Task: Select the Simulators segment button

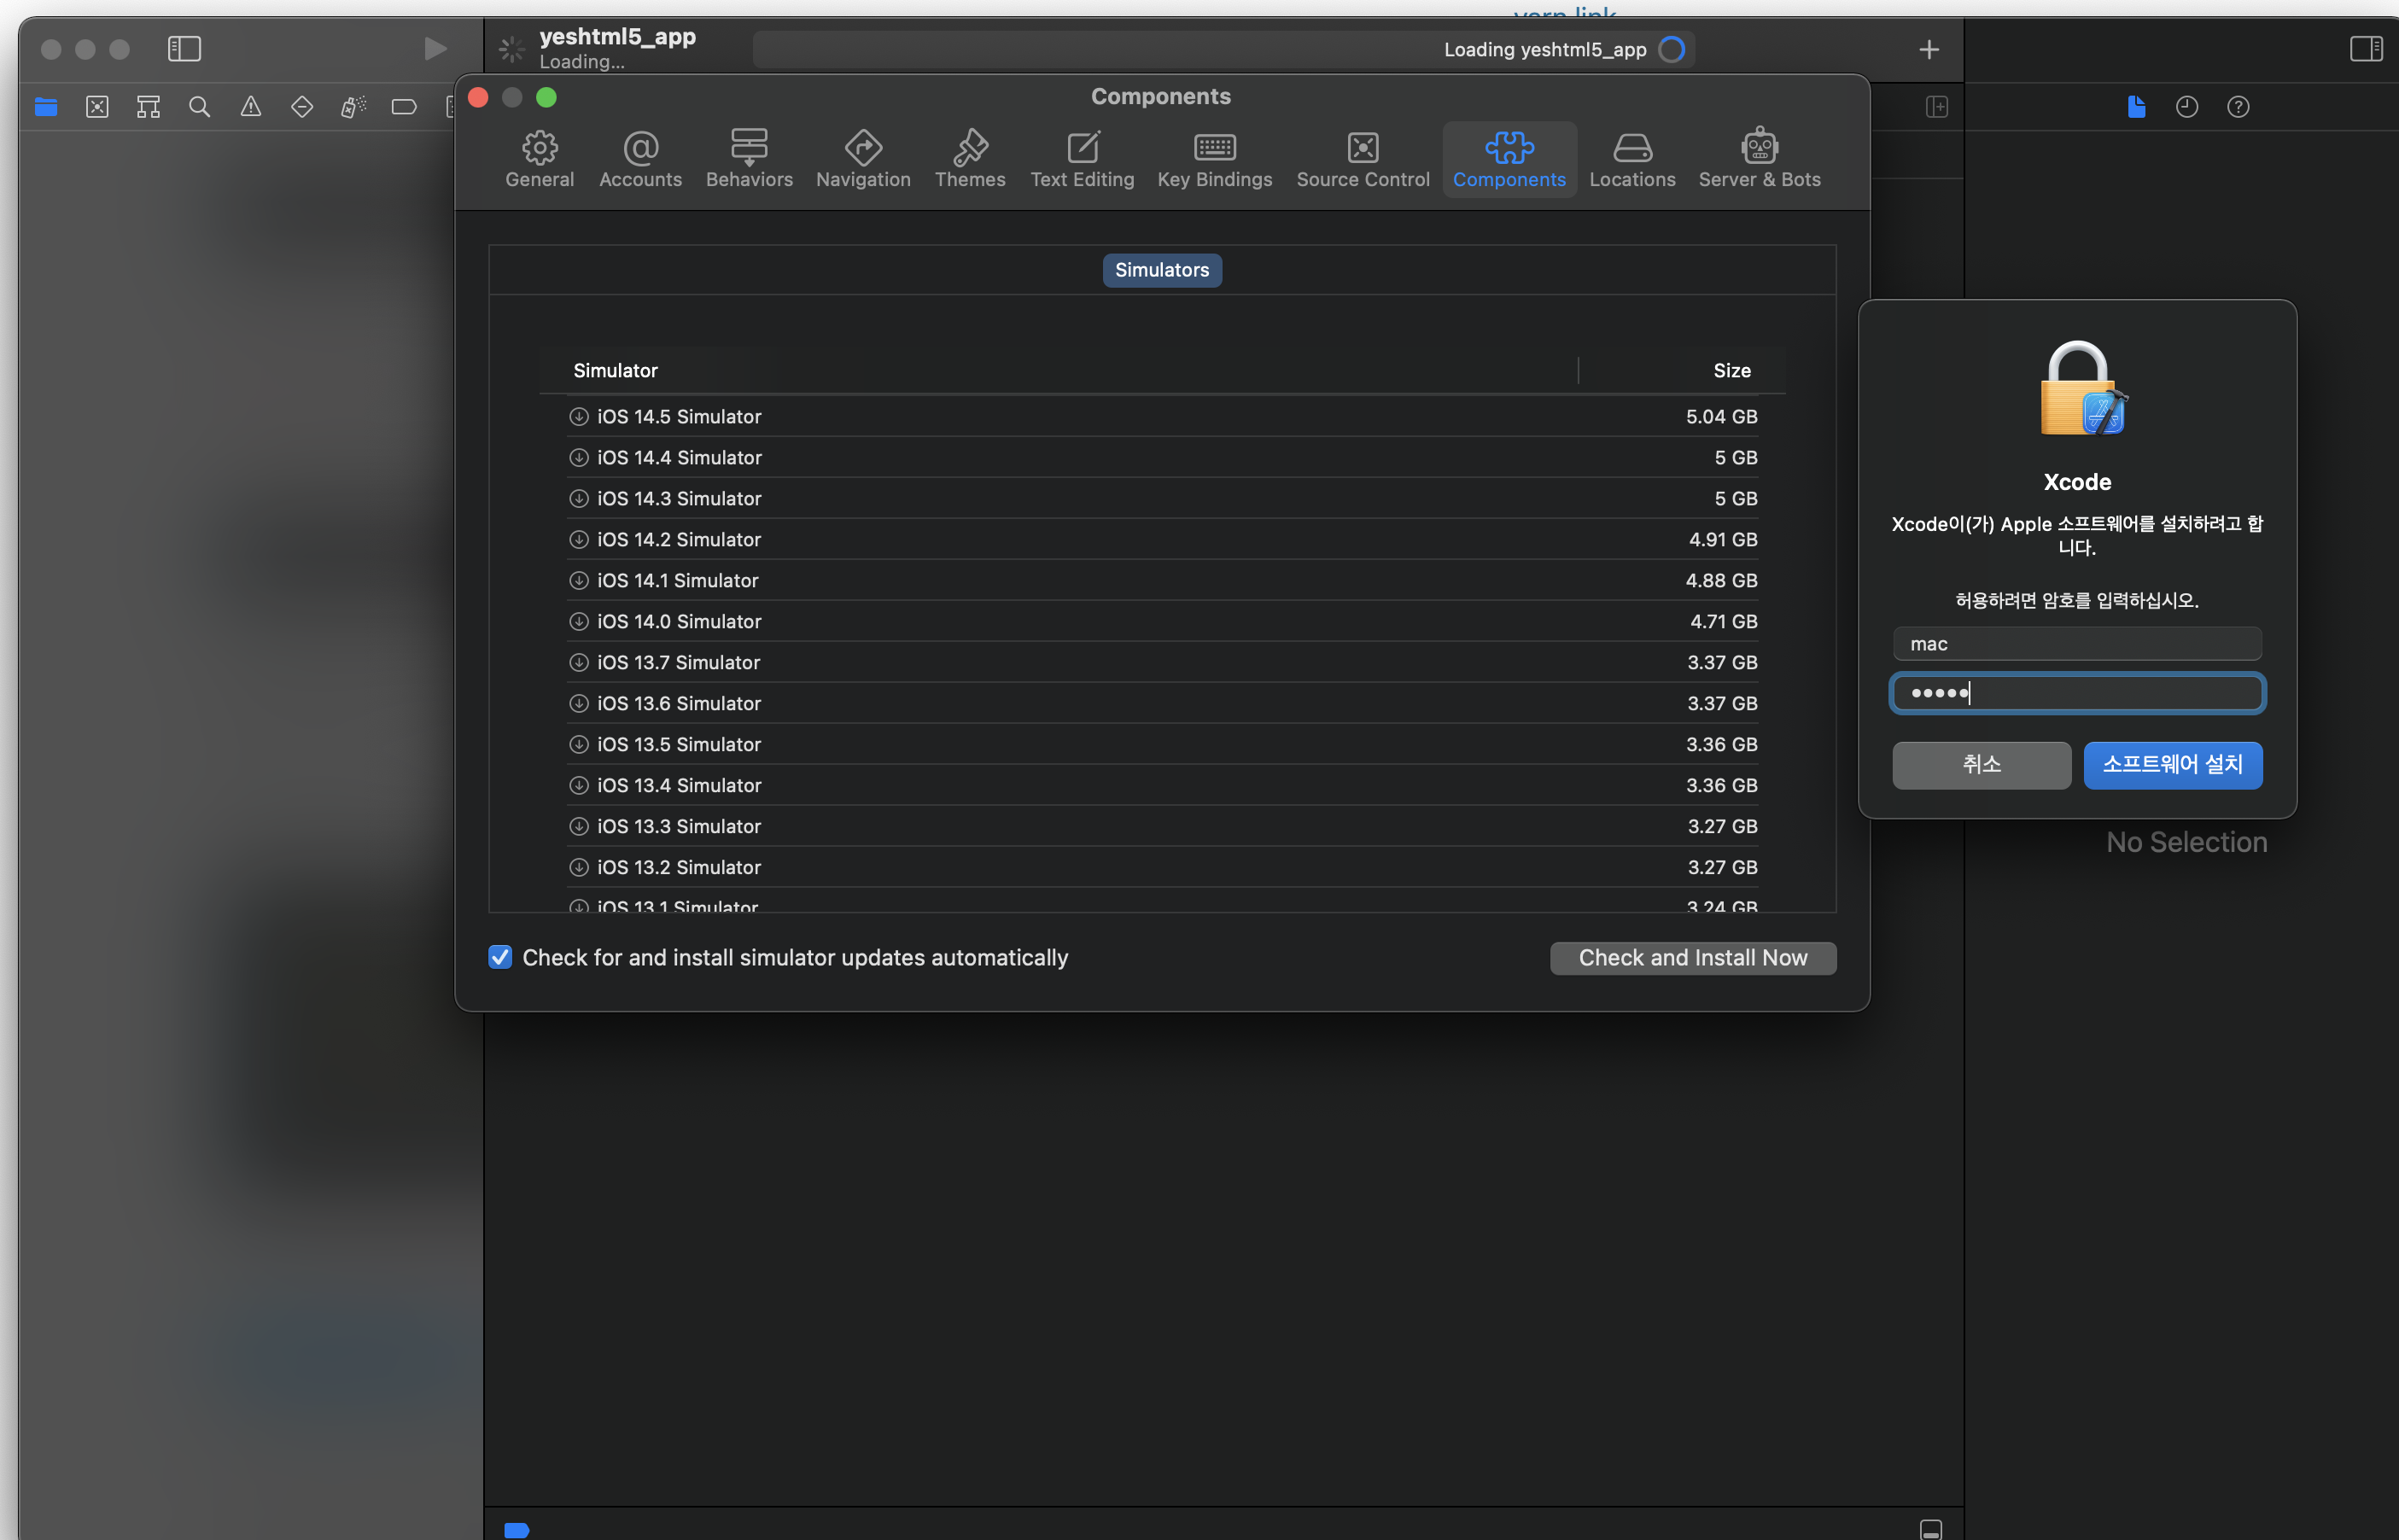Action: (1161, 270)
